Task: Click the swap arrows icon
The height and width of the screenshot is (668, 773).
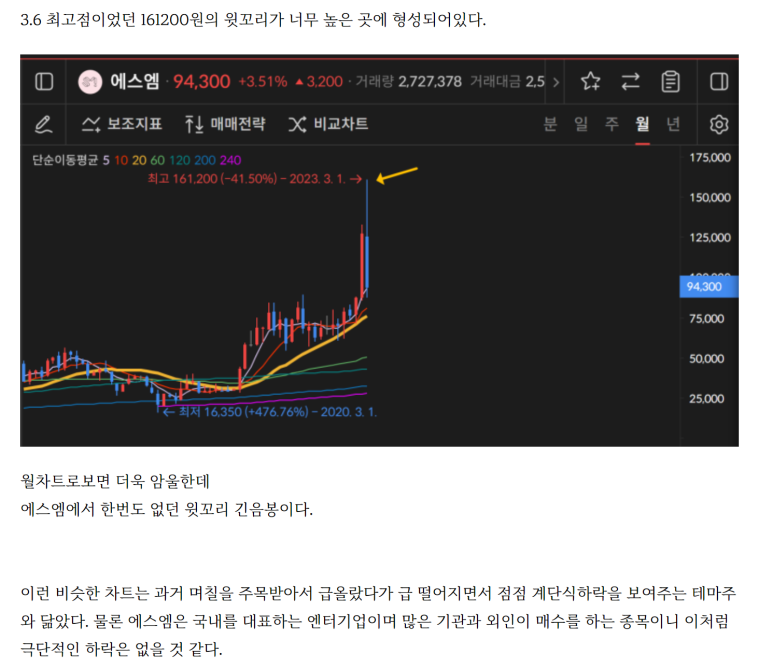Action: click(x=631, y=81)
